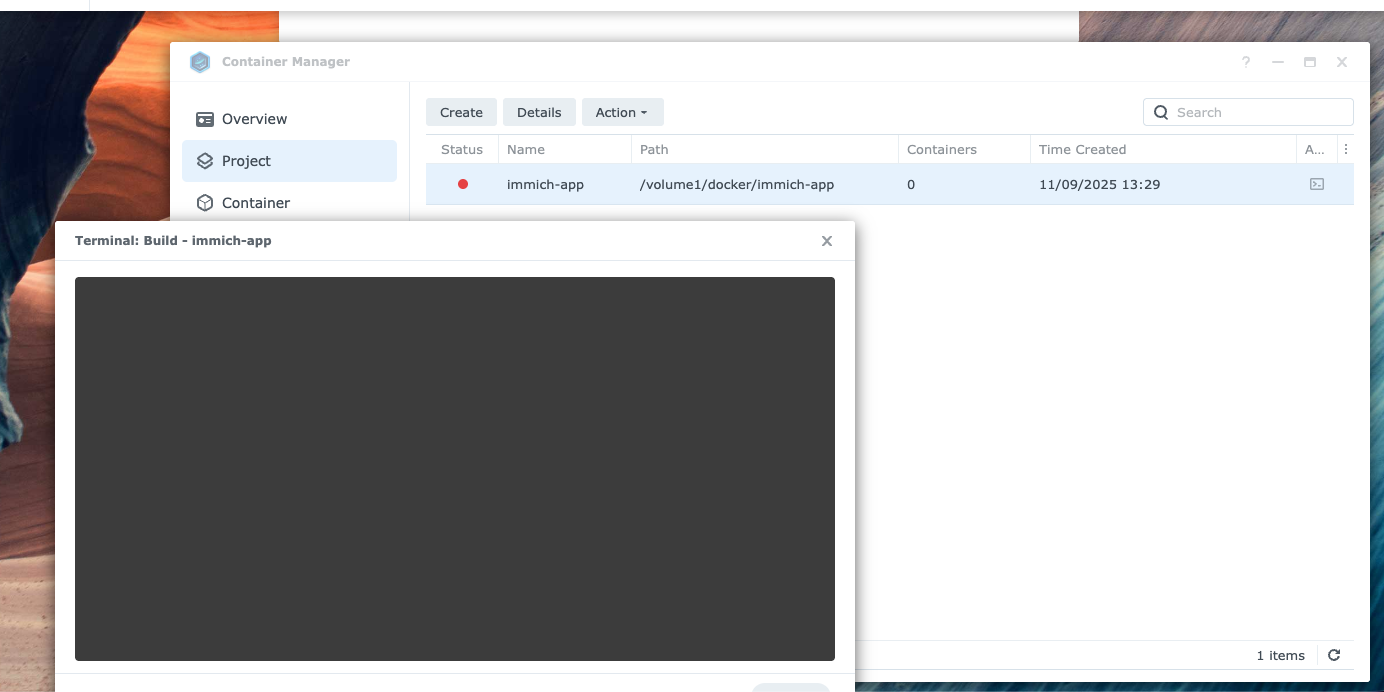Maximize the Container Manager window
1384x692 pixels.
1310,62
